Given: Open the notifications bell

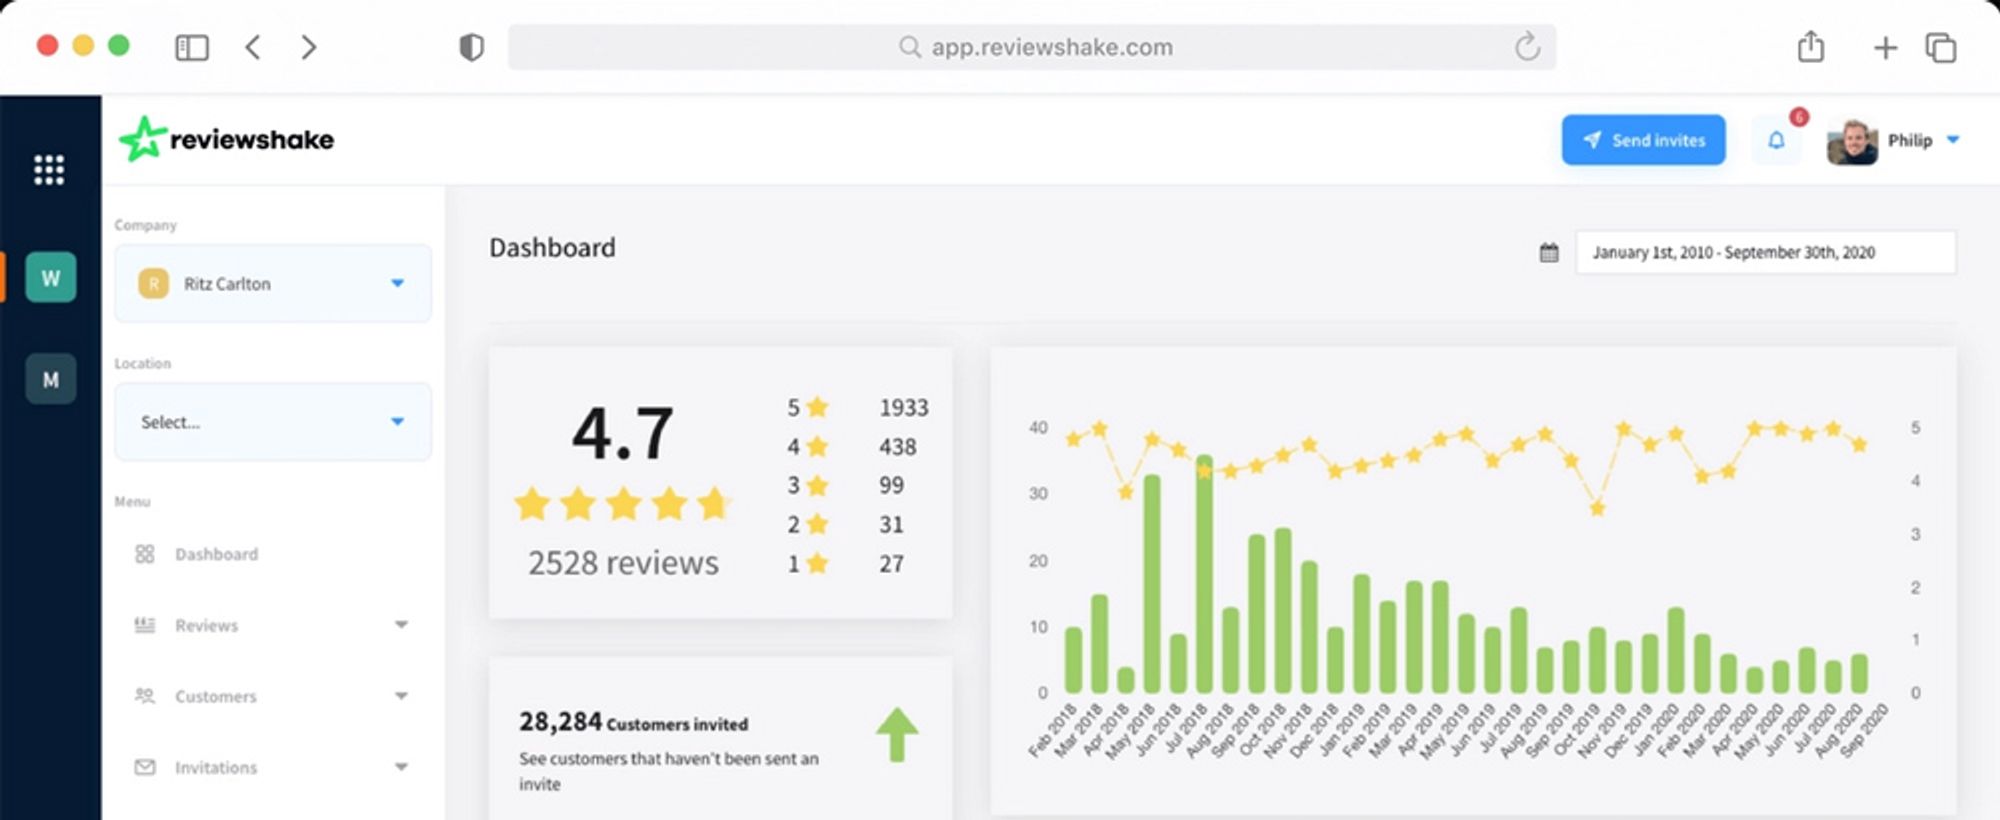Looking at the screenshot, I should 1776,140.
